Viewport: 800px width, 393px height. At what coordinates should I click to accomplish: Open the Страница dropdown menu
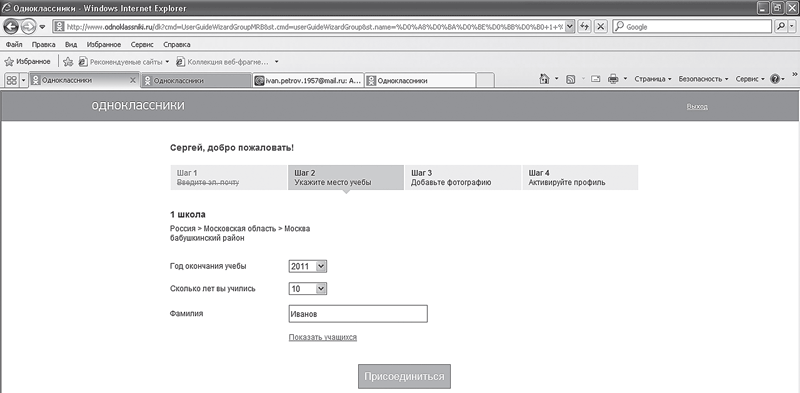point(653,79)
